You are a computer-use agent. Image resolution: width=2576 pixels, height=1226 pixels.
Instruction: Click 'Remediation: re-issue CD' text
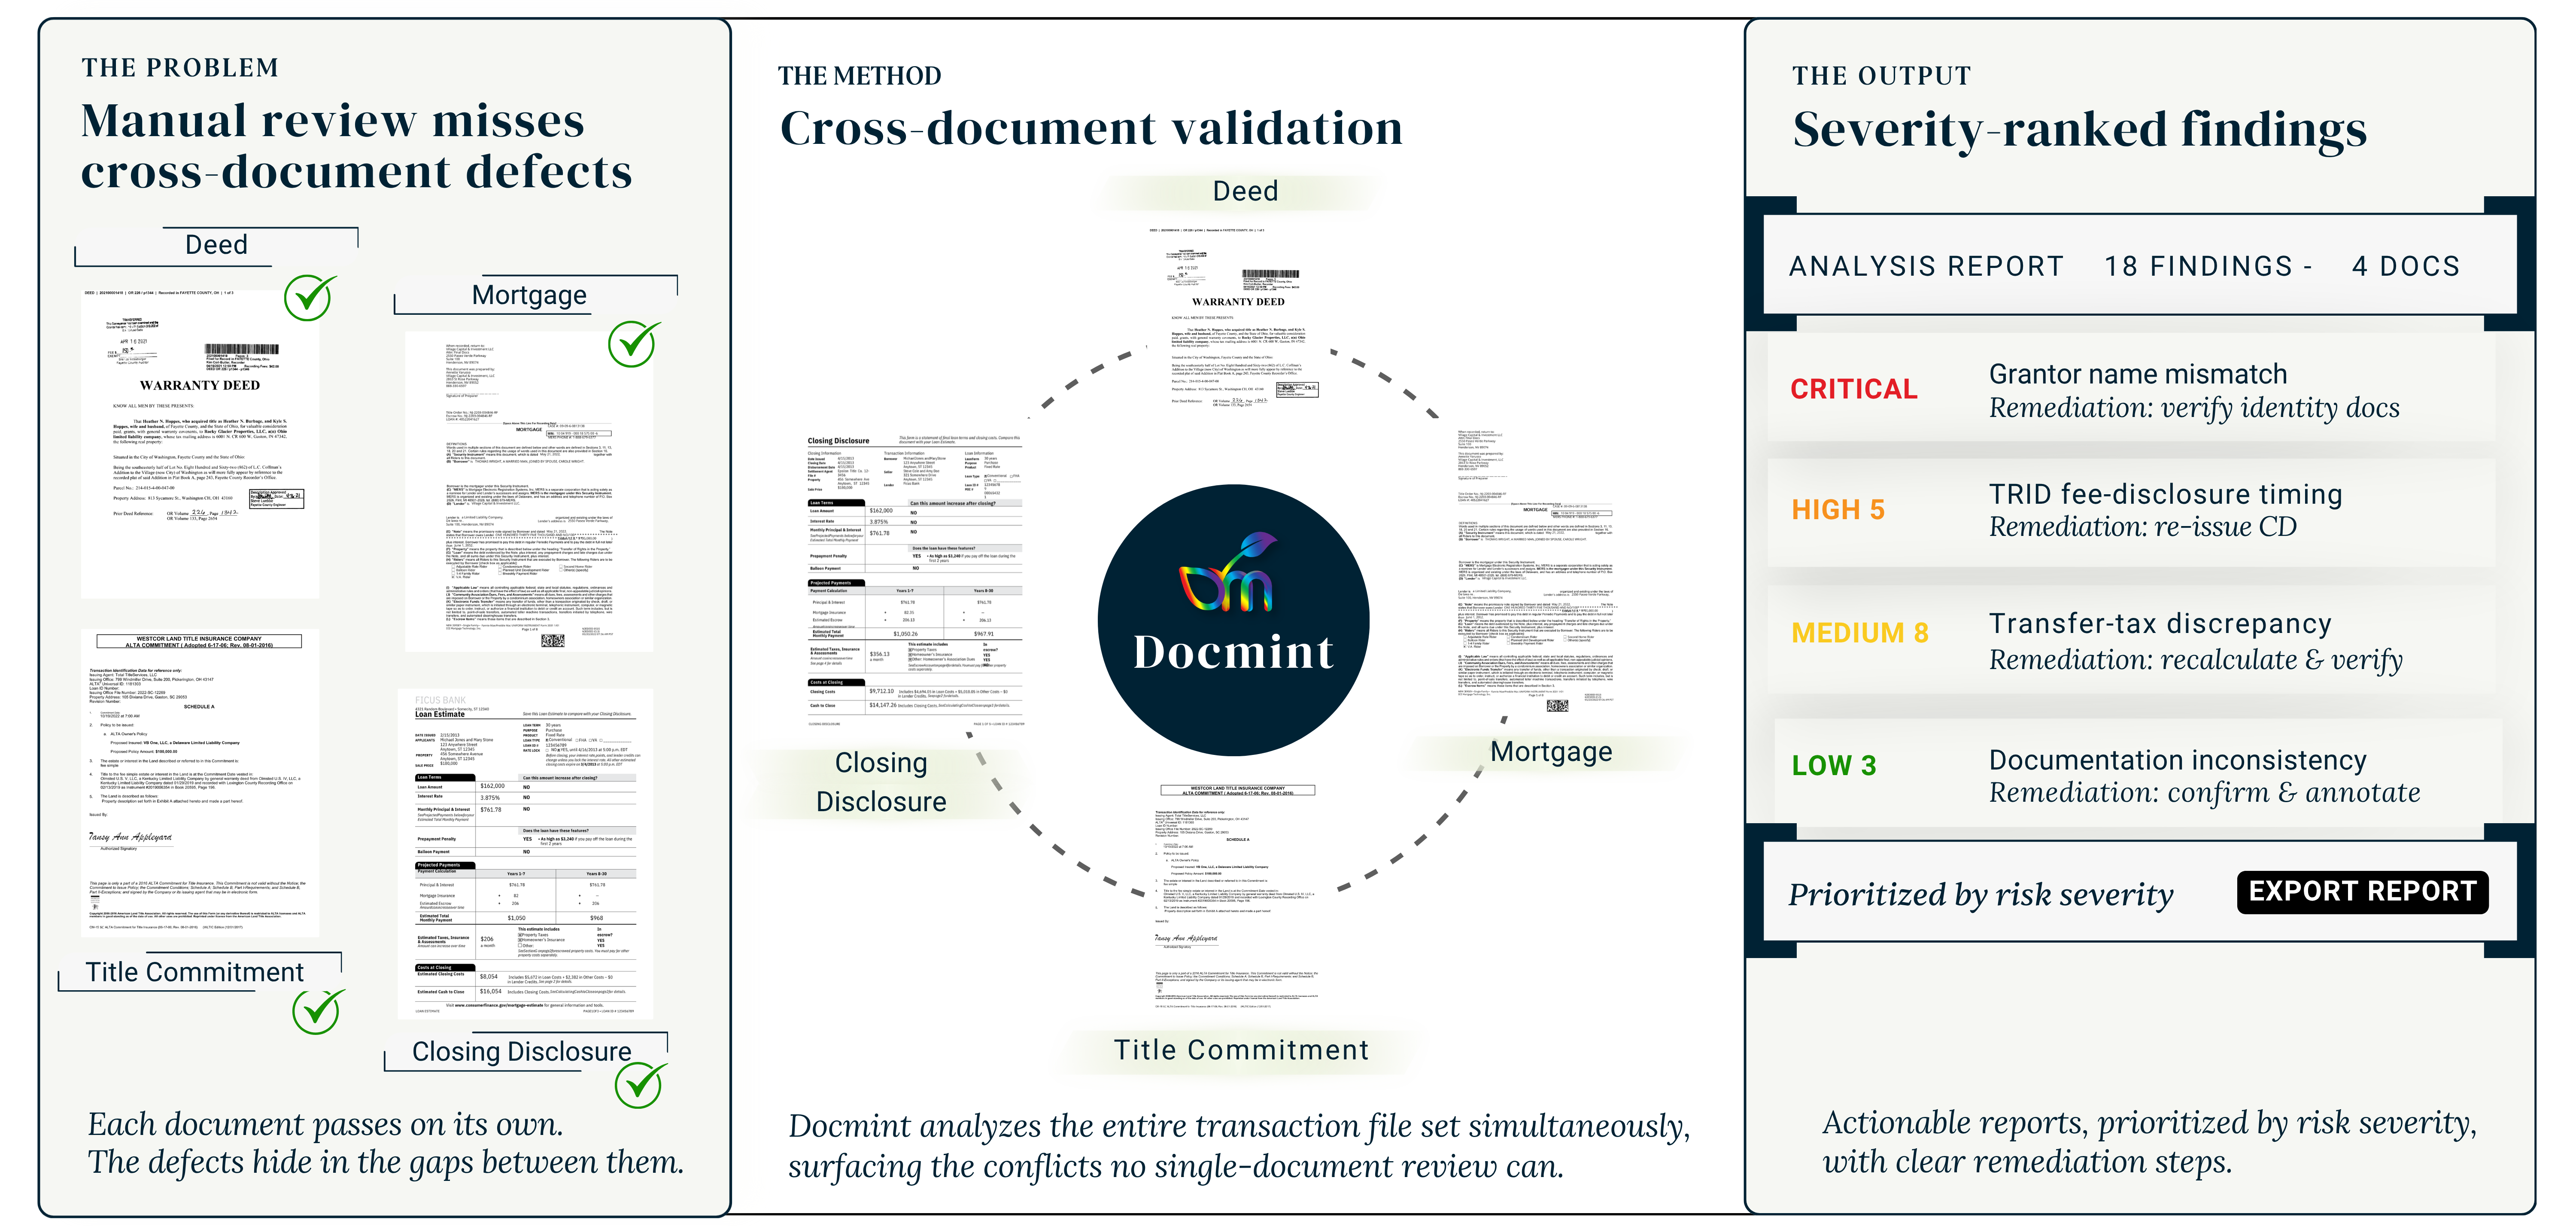point(2142,527)
